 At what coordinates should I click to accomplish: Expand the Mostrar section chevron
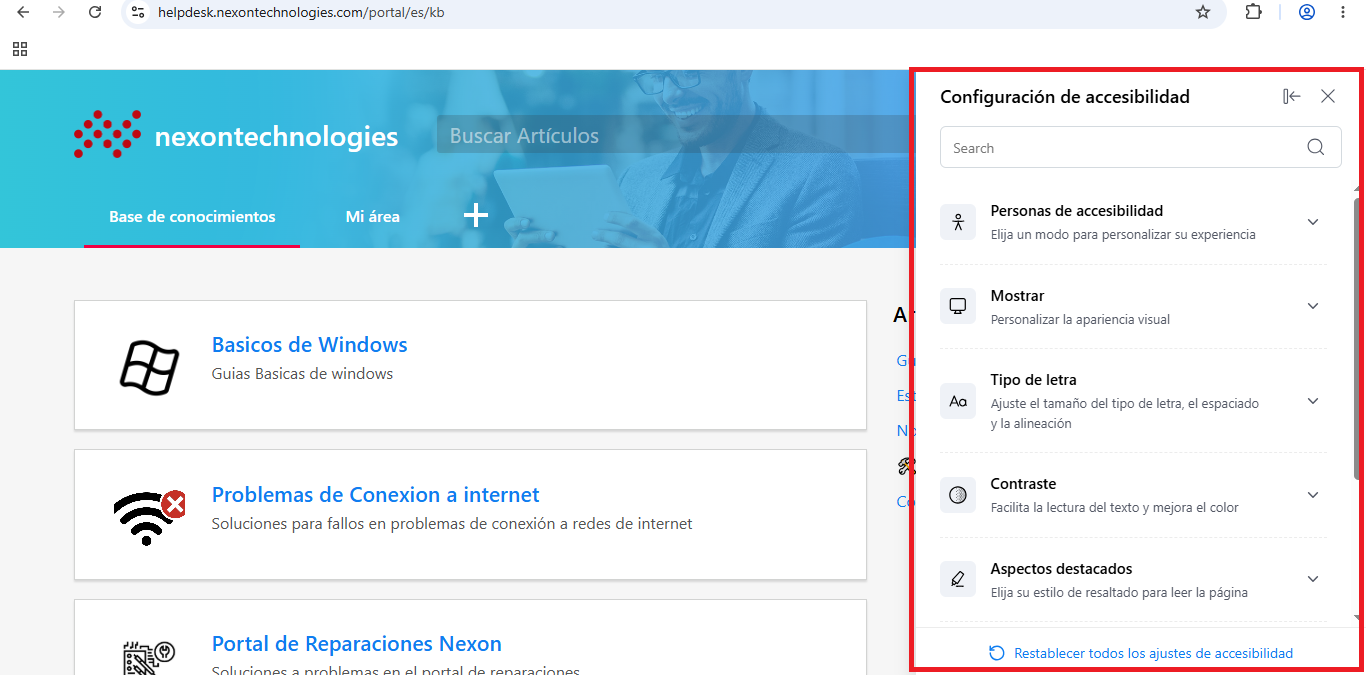pos(1313,306)
